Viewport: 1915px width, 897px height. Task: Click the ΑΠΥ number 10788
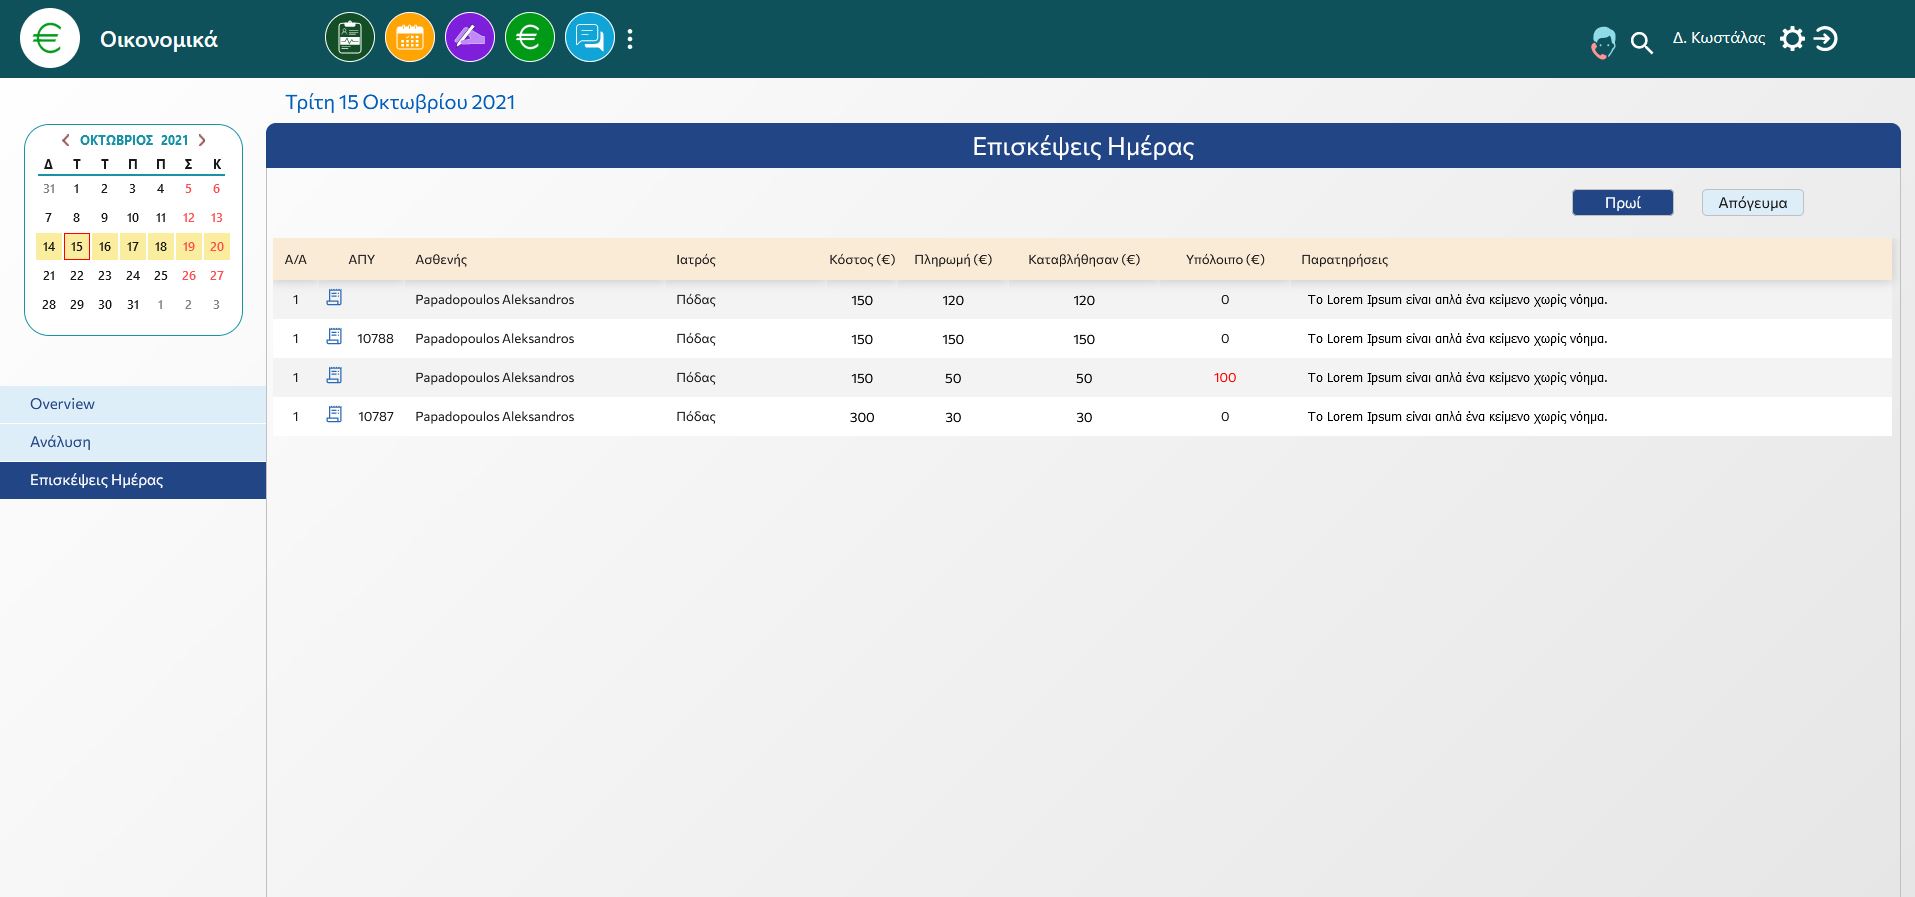[376, 339]
